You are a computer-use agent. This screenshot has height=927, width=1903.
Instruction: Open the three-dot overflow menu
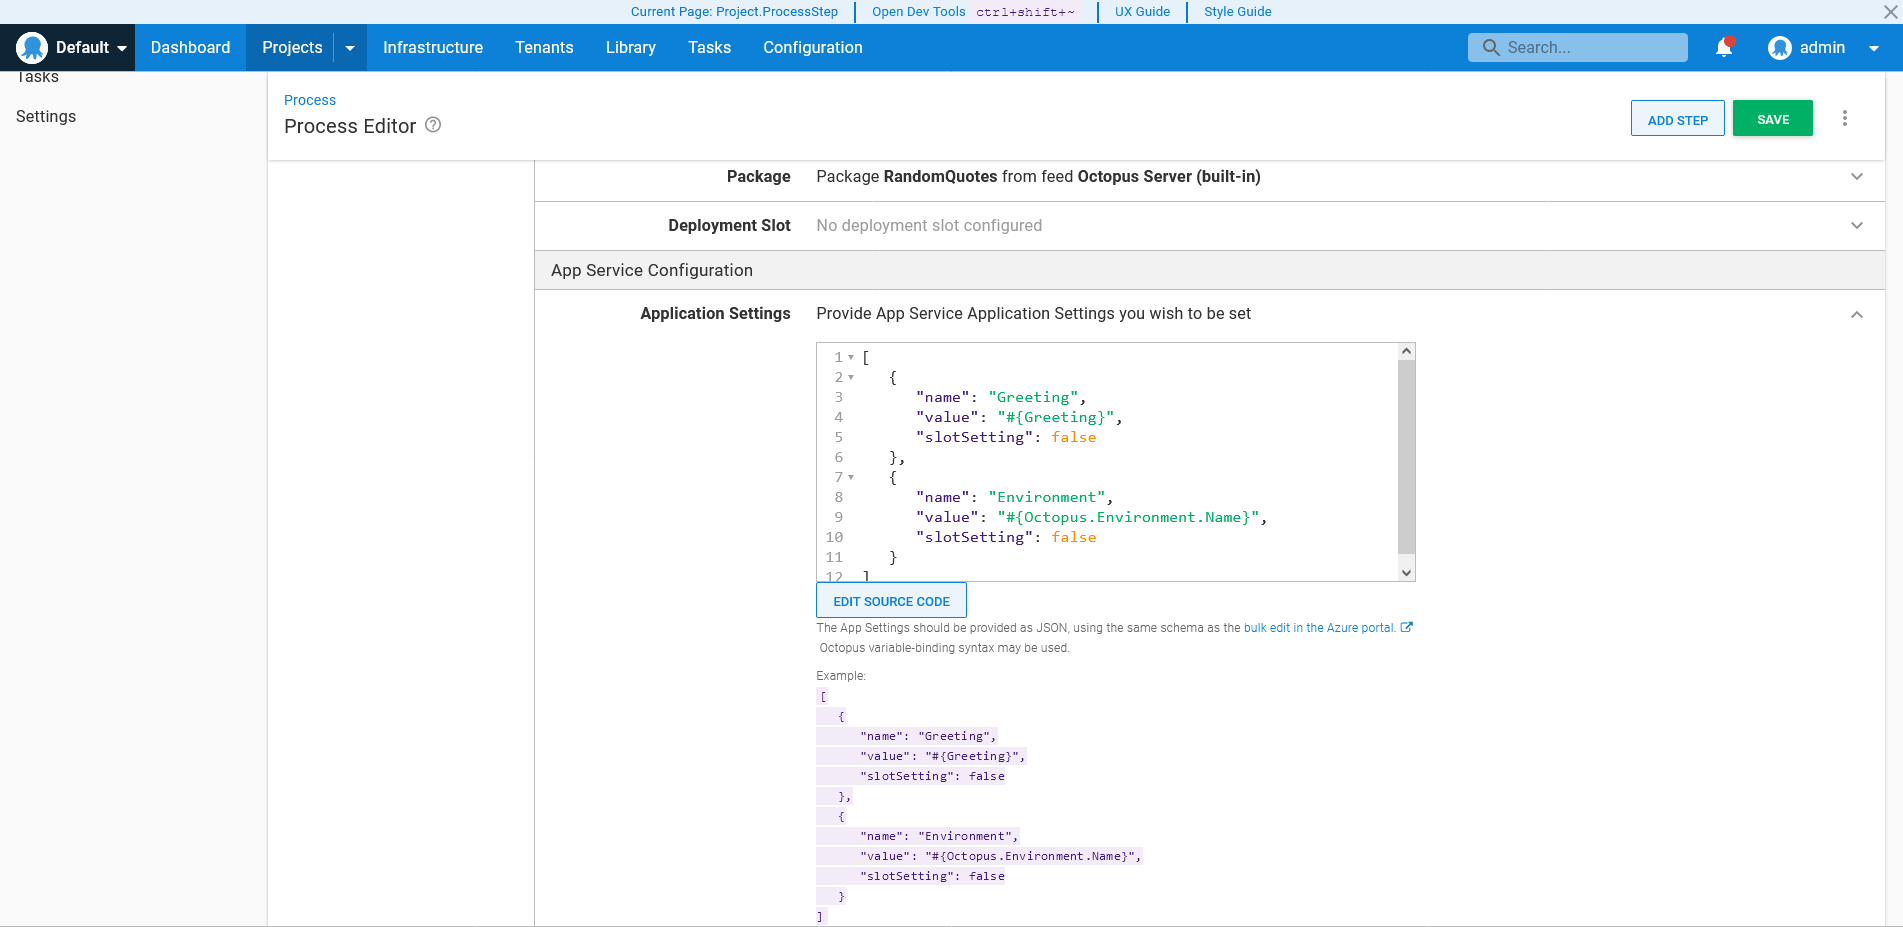(1845, 117)
